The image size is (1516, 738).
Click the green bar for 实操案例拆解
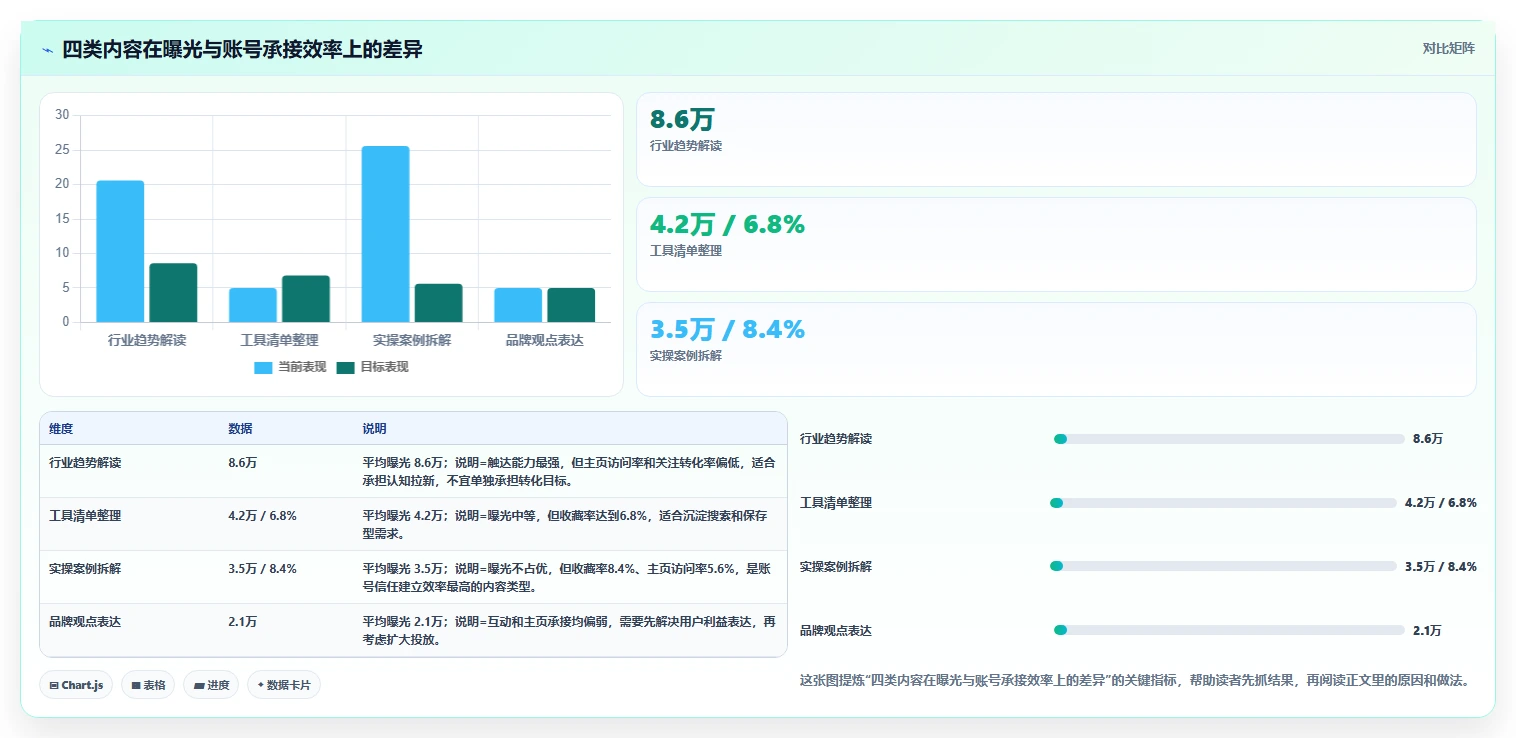(x=438, y=303)
